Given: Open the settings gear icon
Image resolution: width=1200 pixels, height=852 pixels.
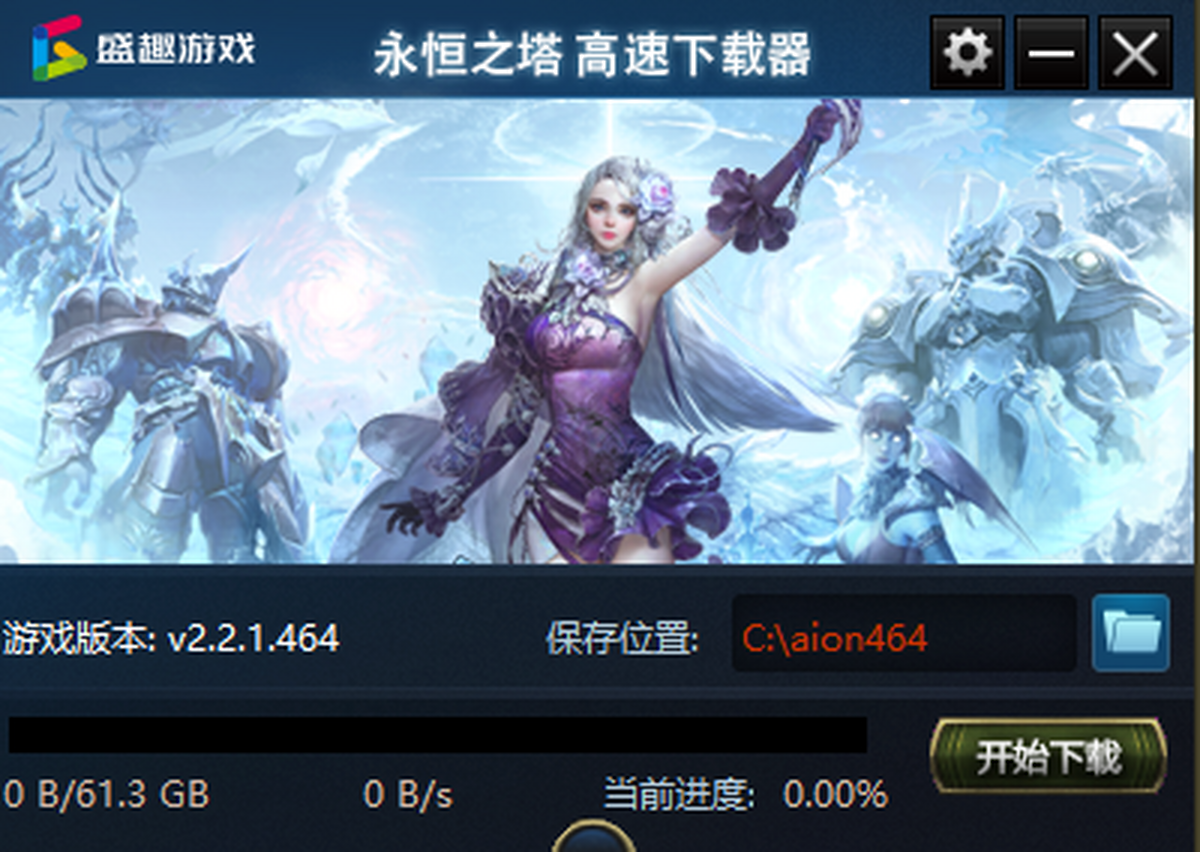Looking at the screenshot, I should click(967, 52).
